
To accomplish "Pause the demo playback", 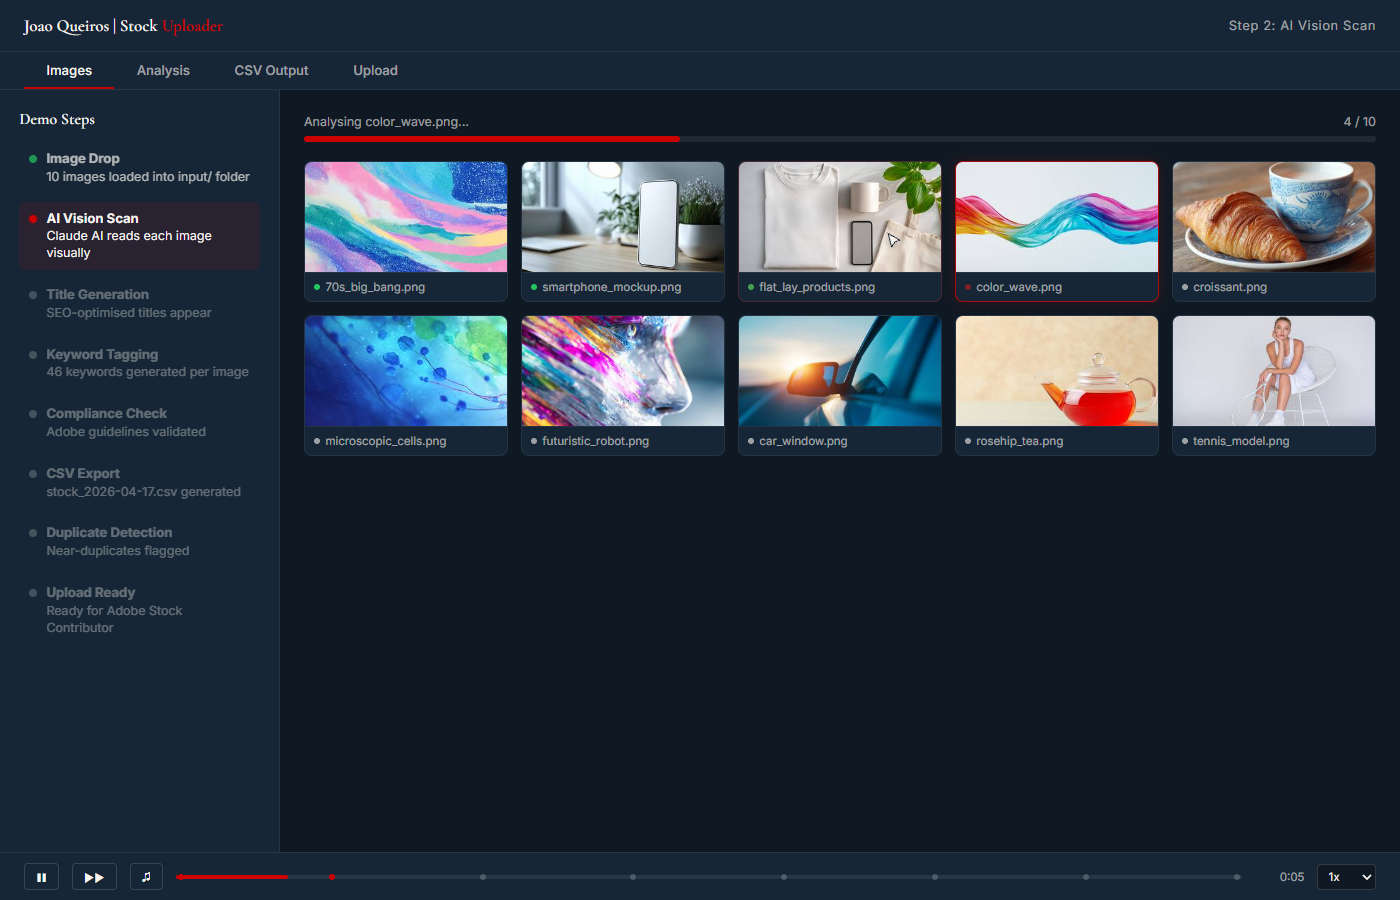I will coord(41,876).
